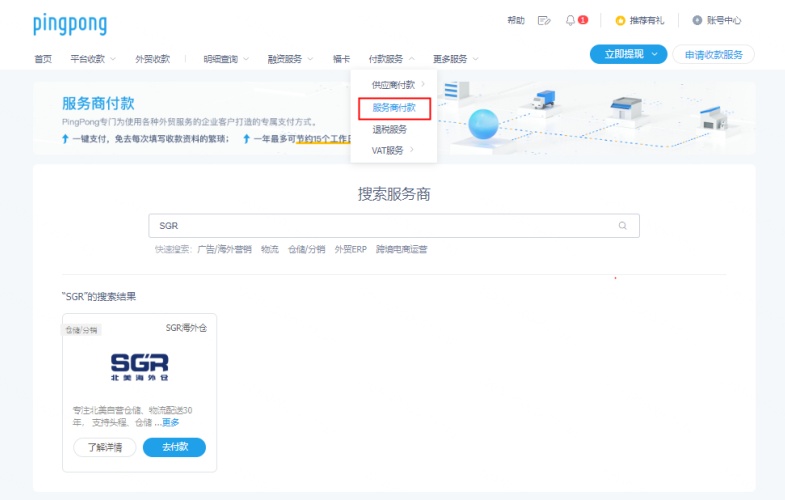785x500 pixels.
Task: Click the 账号中心 account icon
Action: coord(697,20)
